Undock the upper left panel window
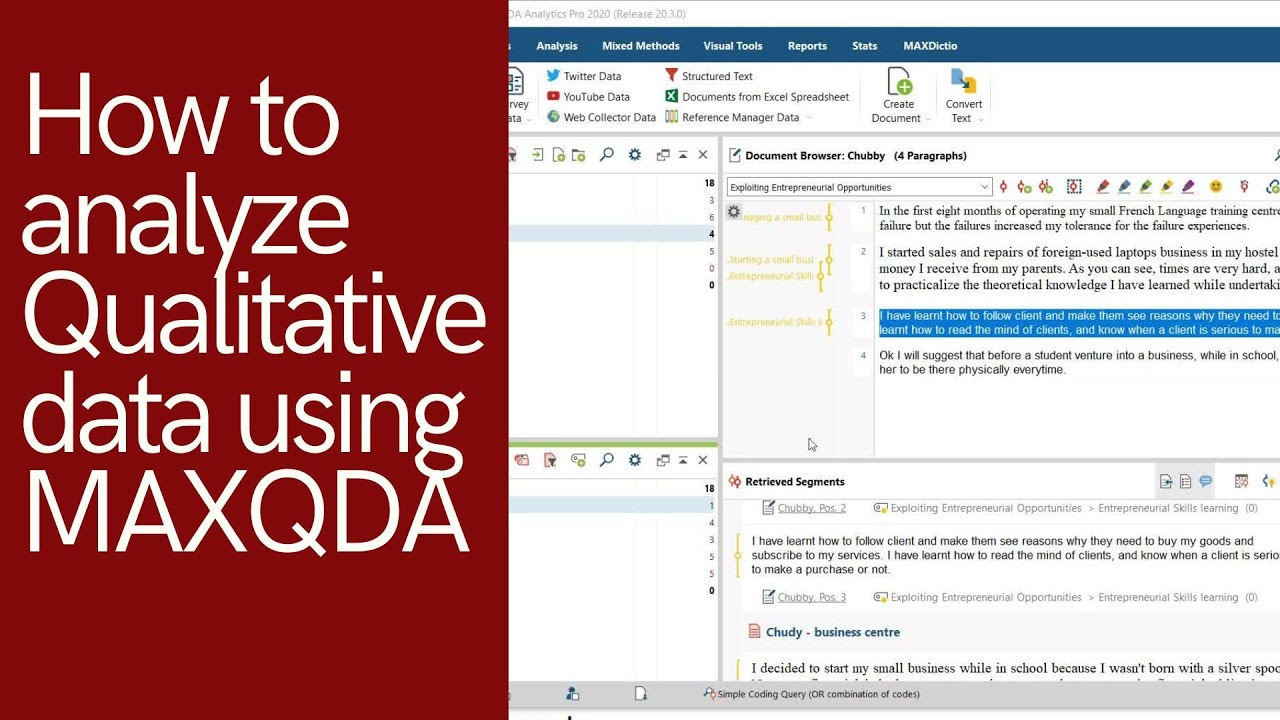The image size is (1280, 720). (x=663, y=155)
